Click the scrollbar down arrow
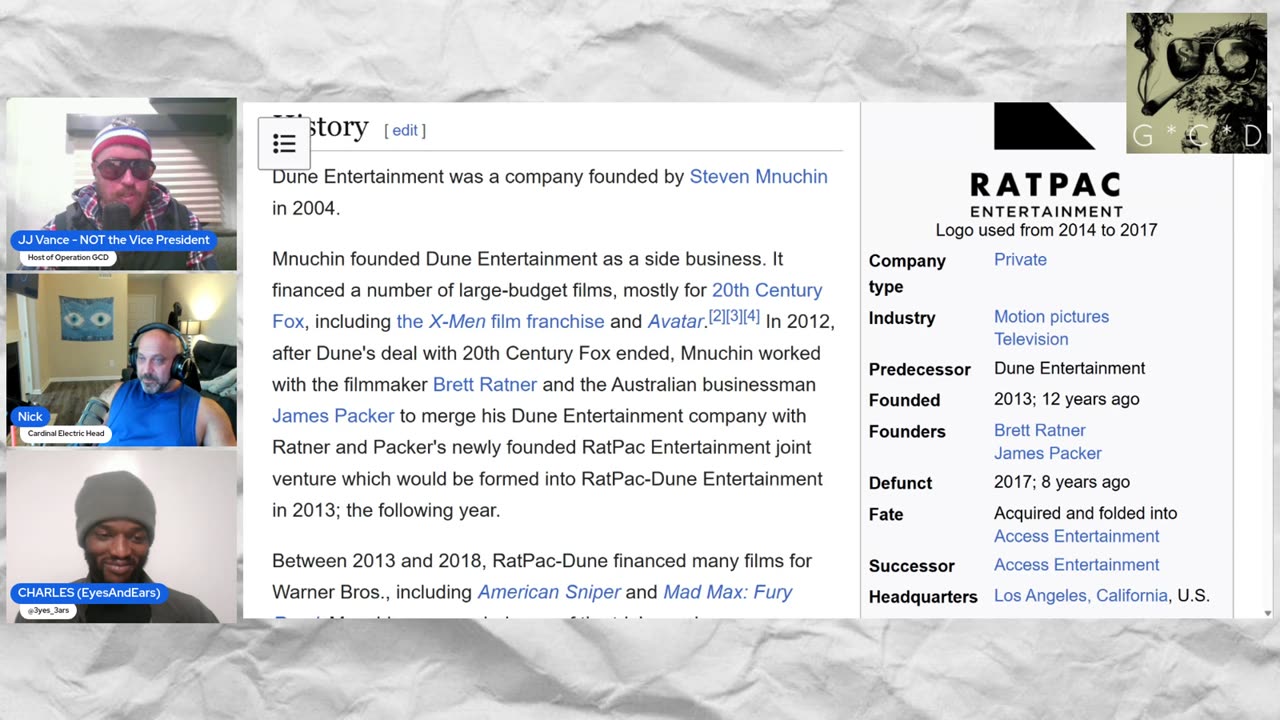This screenshot has height=720, width=1280. (x=1268, y=613)
